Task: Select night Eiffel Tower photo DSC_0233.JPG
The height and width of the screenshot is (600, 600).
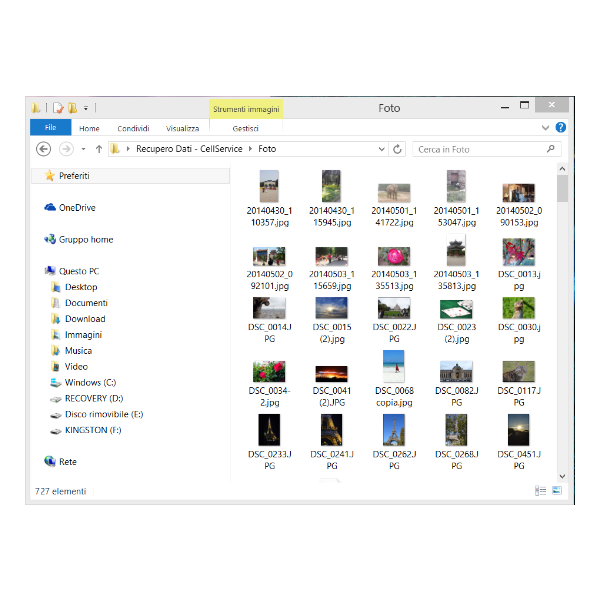Action: 269,442
